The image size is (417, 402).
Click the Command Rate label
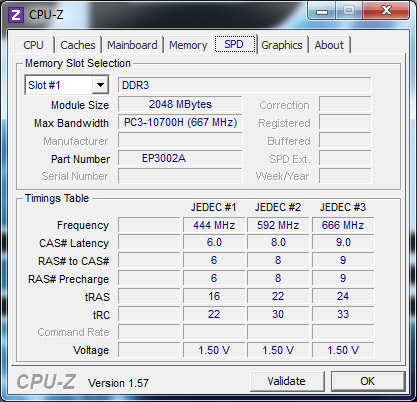click(73, 332)
